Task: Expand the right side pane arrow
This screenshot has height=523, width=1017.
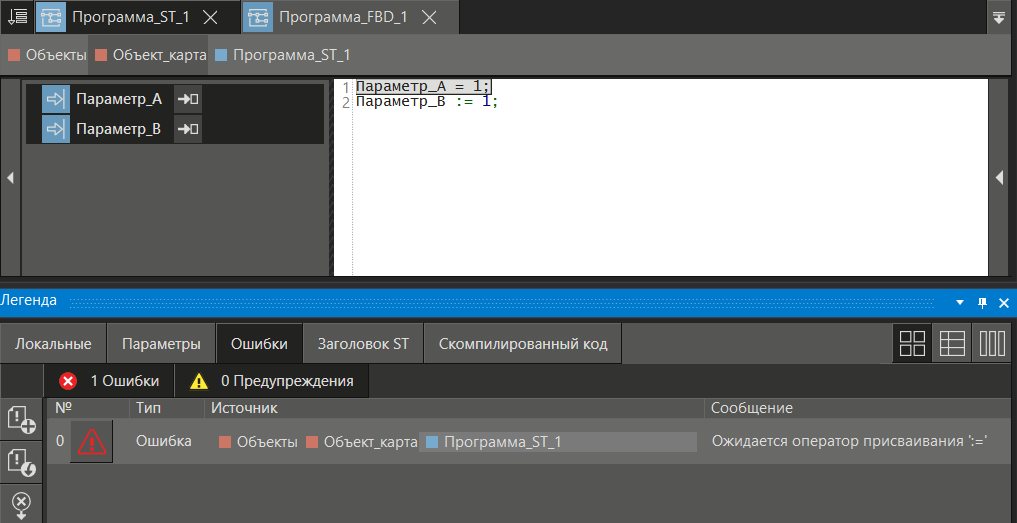Action: [999, 178]
